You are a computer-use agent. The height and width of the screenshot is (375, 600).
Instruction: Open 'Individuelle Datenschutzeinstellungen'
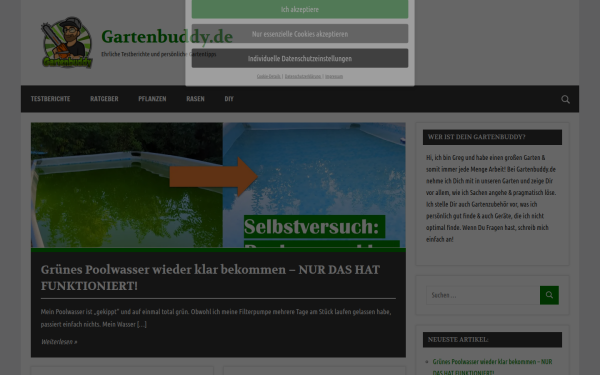click(x=300, y=58)
